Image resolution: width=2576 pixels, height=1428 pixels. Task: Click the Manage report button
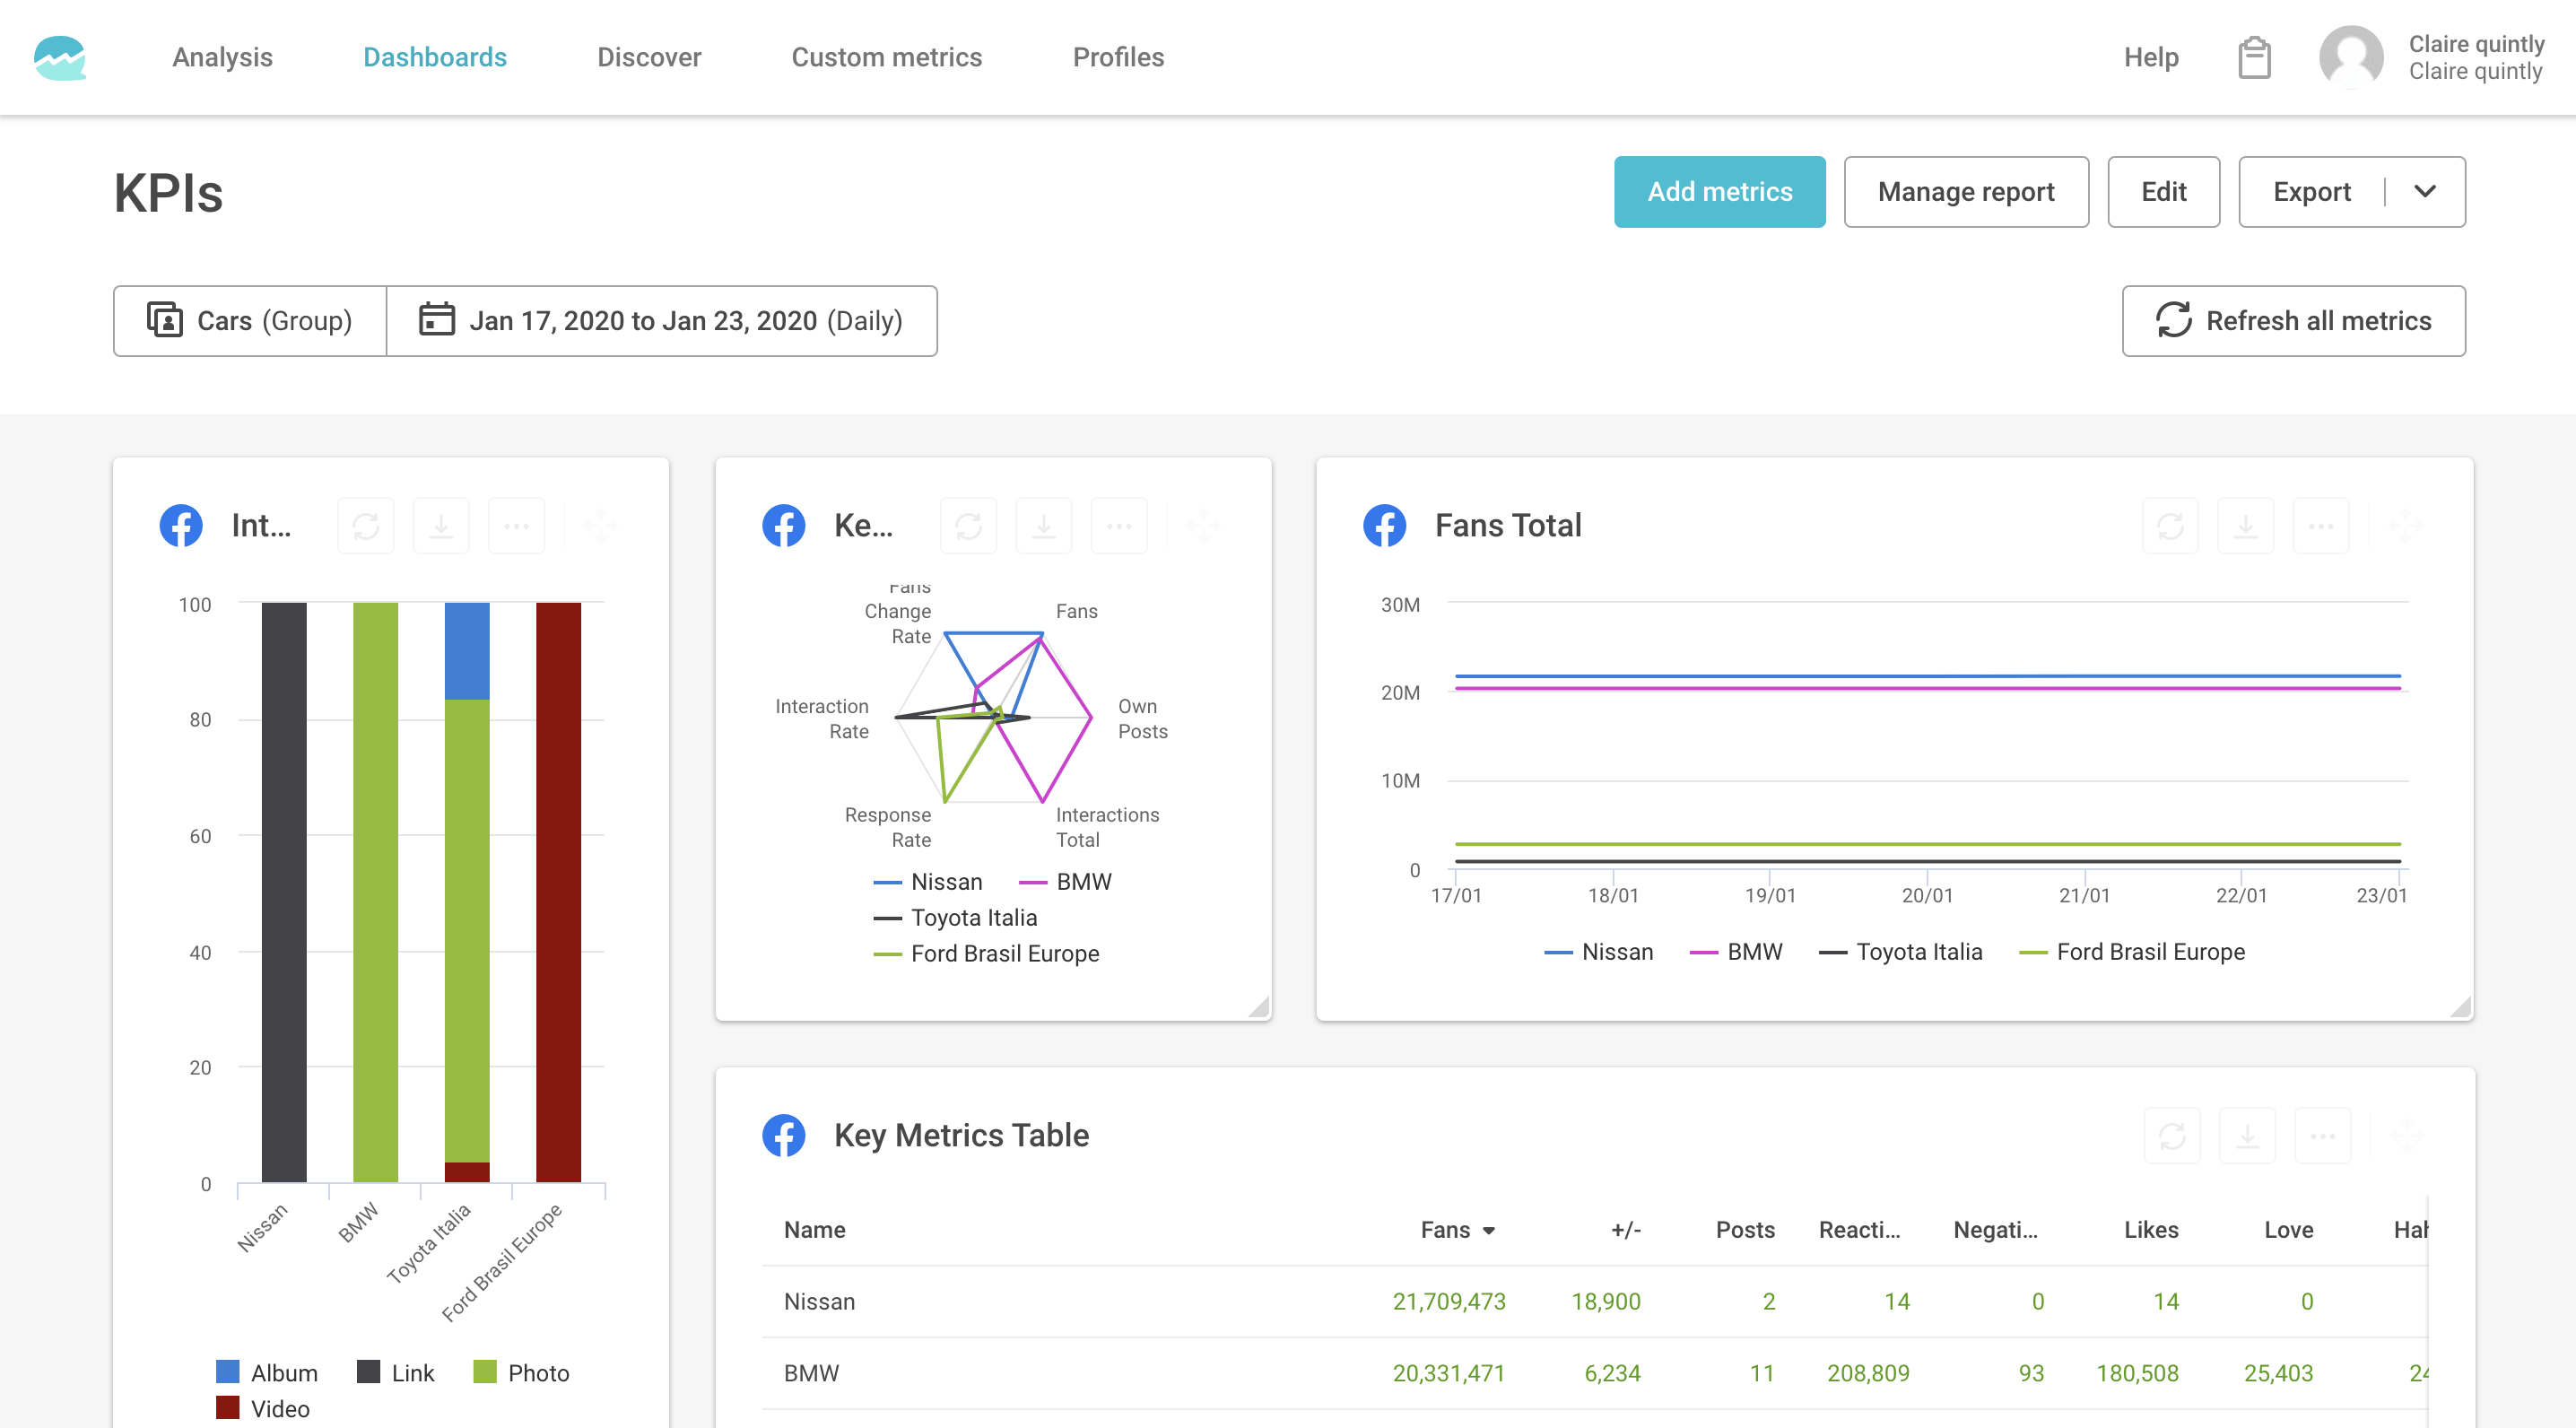coord(1965,191)
